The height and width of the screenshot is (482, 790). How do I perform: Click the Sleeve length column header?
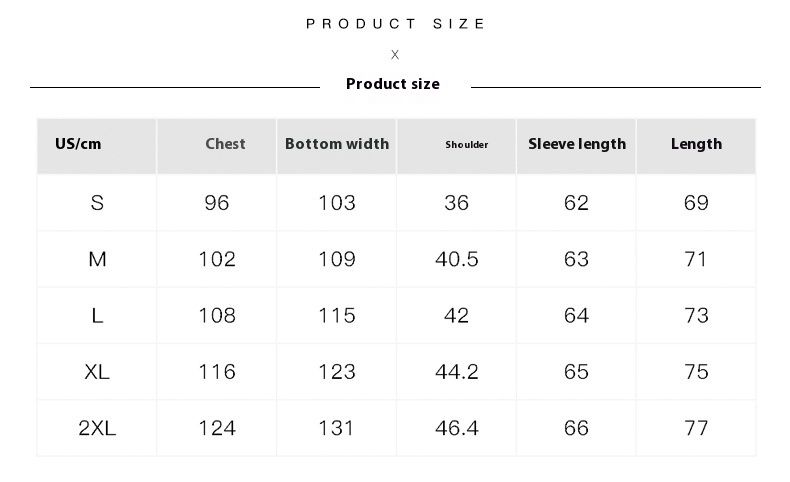[x=577, y=144]
